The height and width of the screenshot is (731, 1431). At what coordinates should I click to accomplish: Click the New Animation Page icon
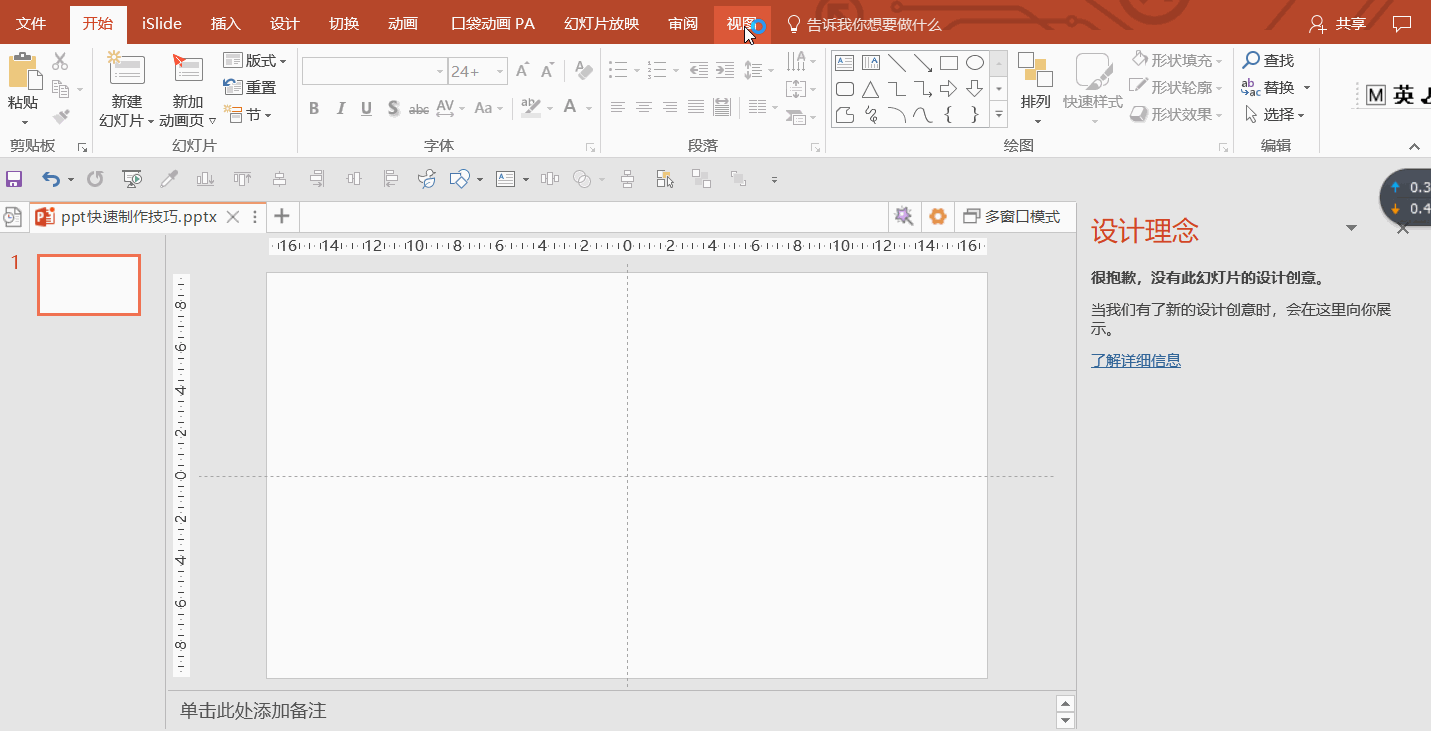(187, 70)
